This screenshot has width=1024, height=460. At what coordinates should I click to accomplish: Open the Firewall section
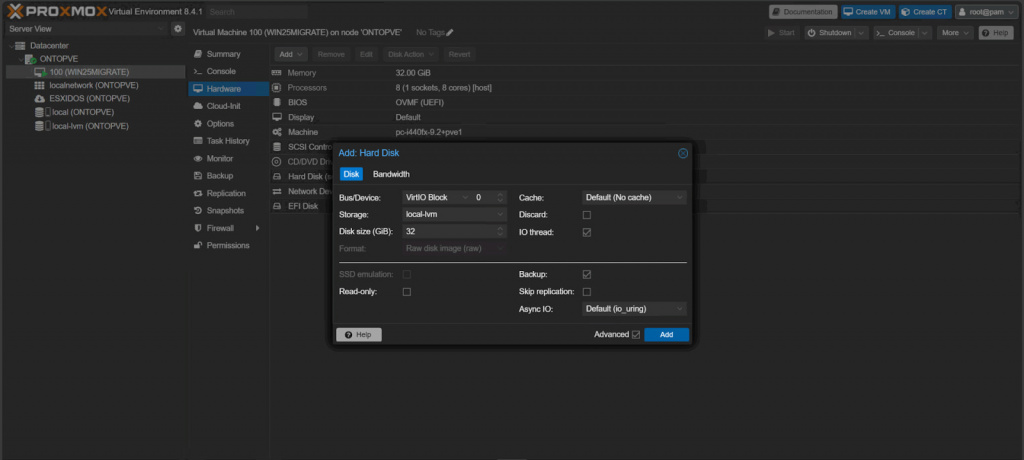tap(229, 228)
